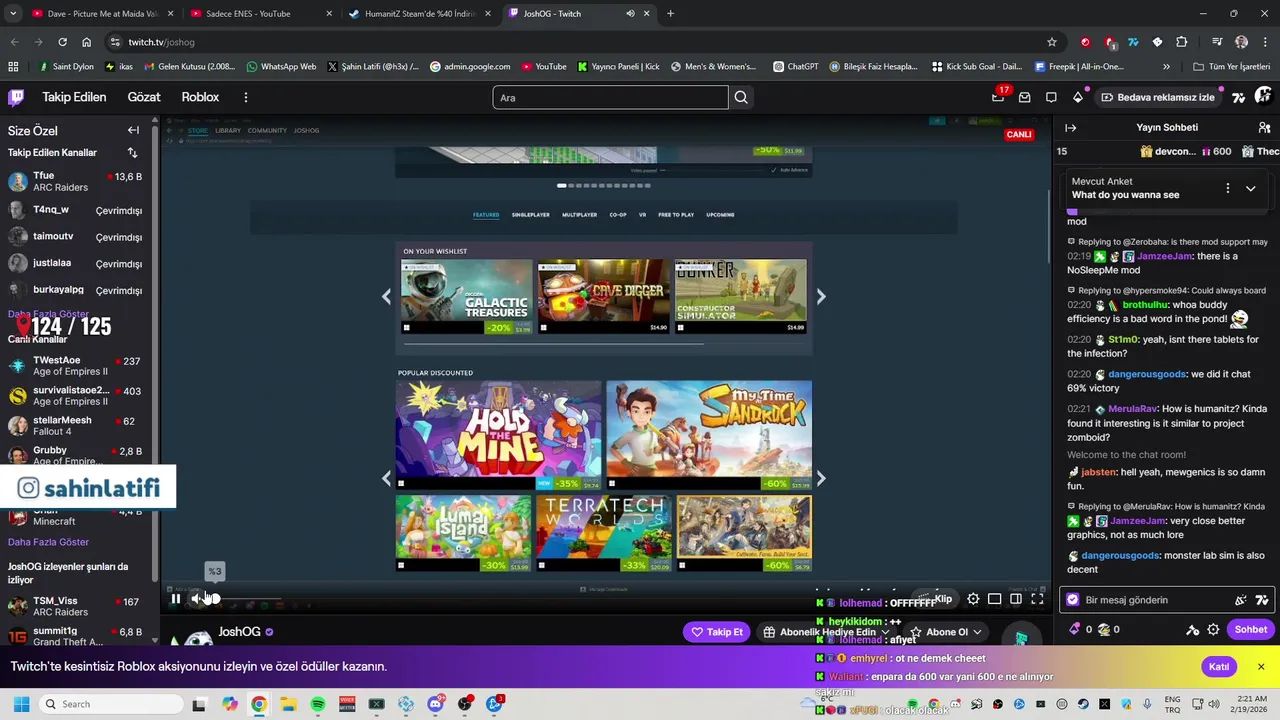Open the Twitch home logo

[x=16, y=97]
